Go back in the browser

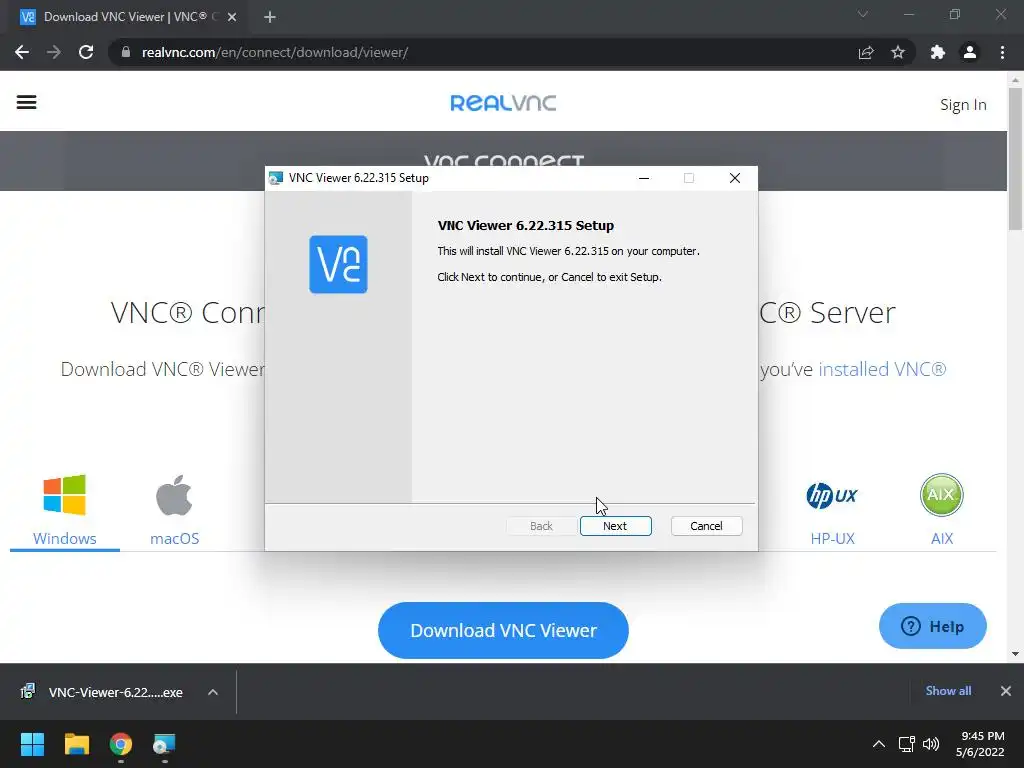(x=22, y=52)
